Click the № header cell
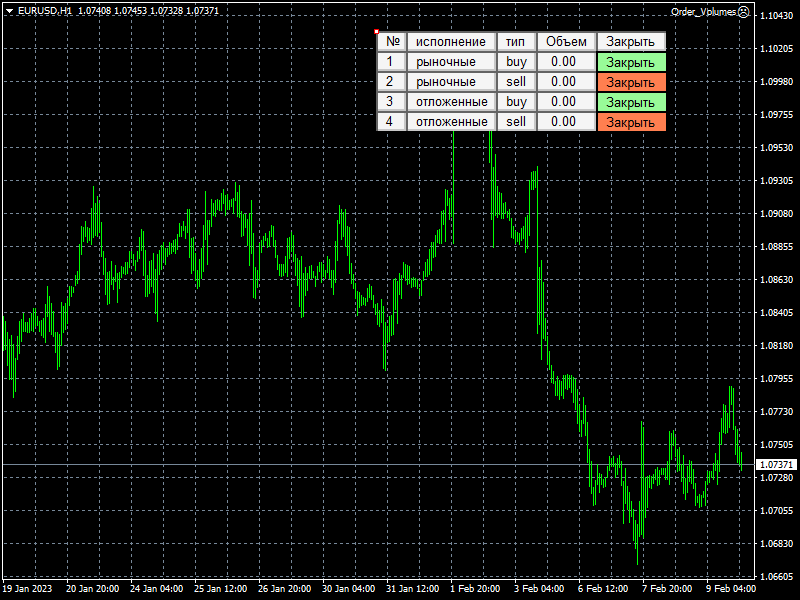Image resolution: width=800 pixels, height=600 pixels. point(391,42)
